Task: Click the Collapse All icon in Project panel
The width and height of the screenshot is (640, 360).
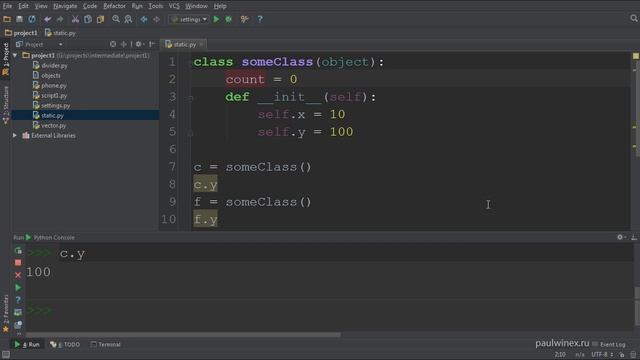Action: coord(124,44)
